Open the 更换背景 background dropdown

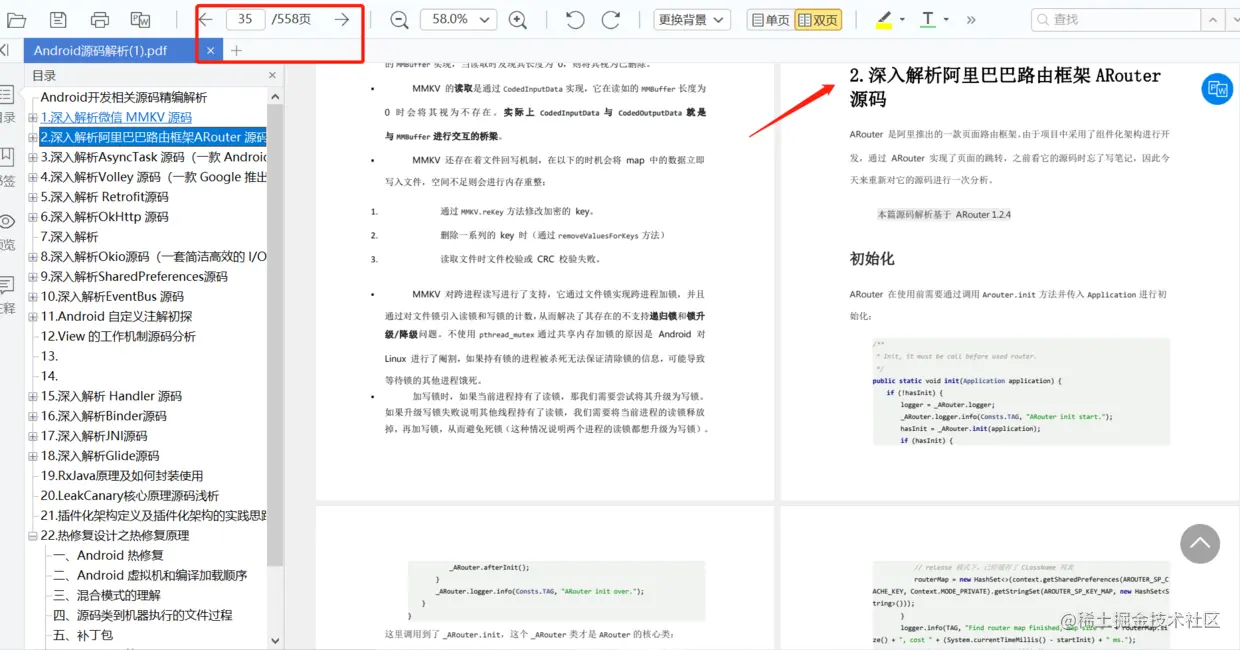pos(692,19)
